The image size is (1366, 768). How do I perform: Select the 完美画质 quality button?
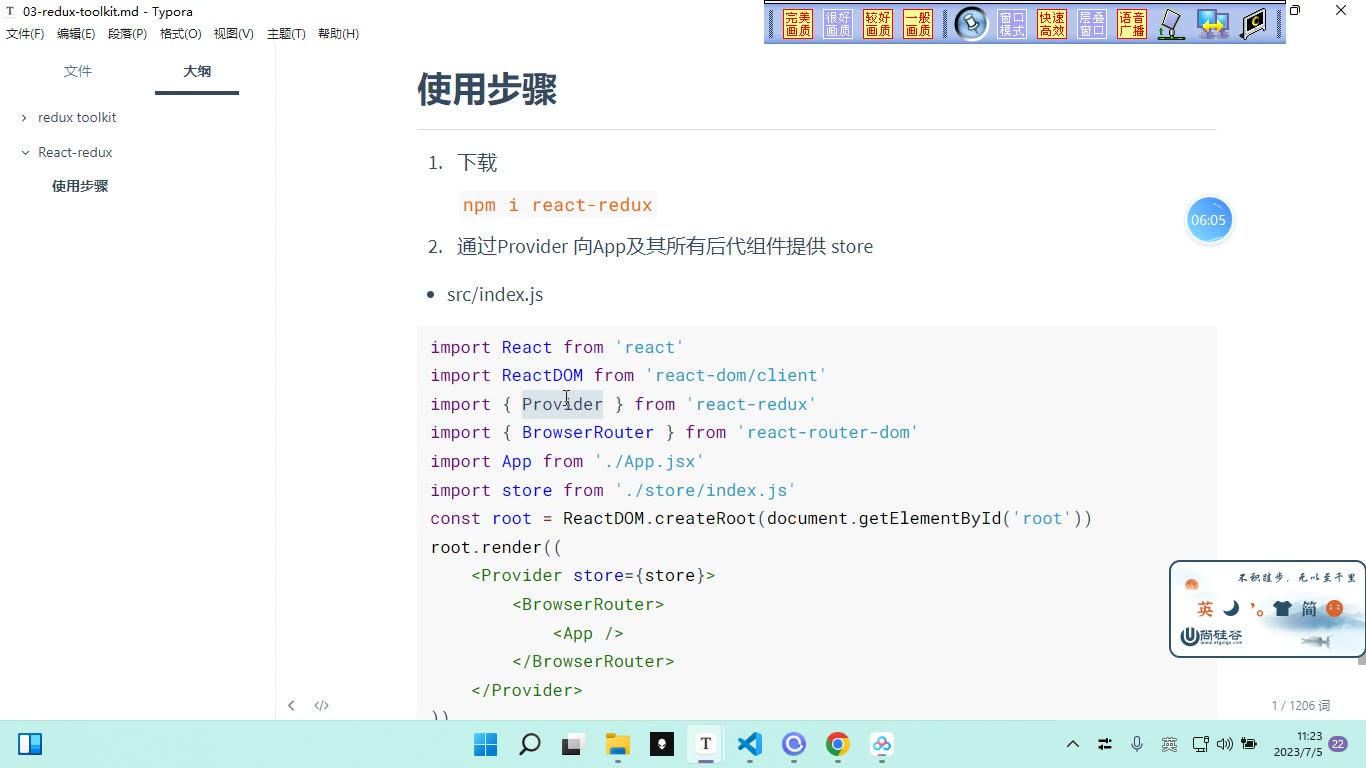(798, 24)
